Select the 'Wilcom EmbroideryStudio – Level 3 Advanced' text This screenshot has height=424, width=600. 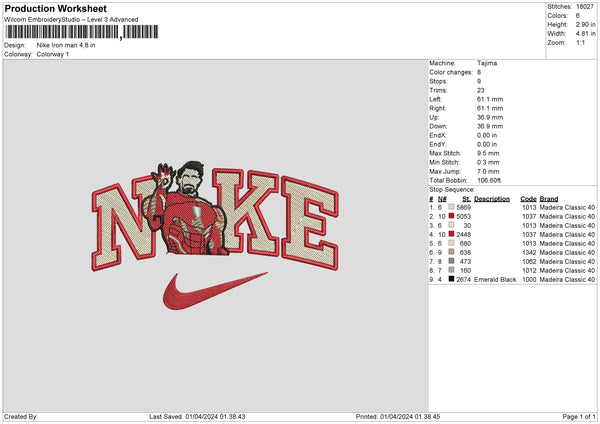pyautogui.click(x=71, y=20)
